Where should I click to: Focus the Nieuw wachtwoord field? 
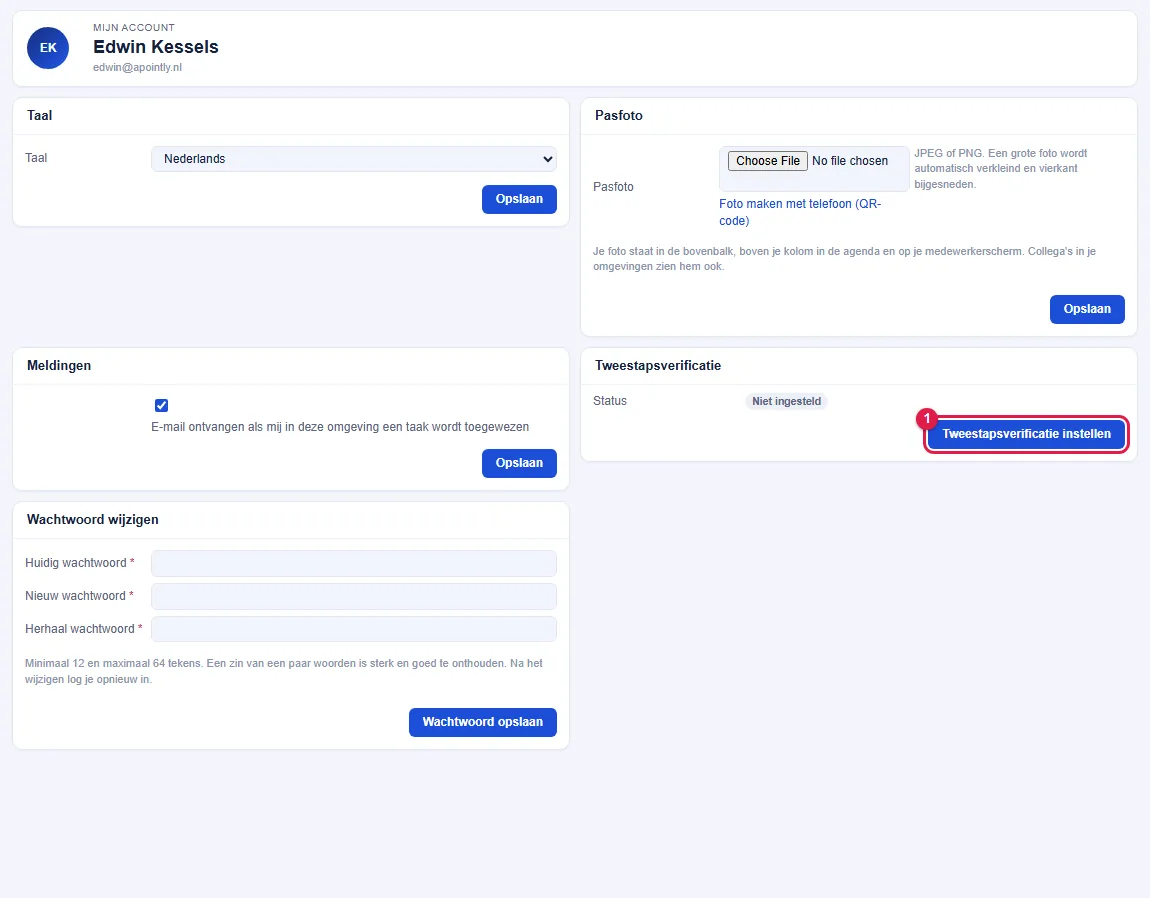[354, 596]
